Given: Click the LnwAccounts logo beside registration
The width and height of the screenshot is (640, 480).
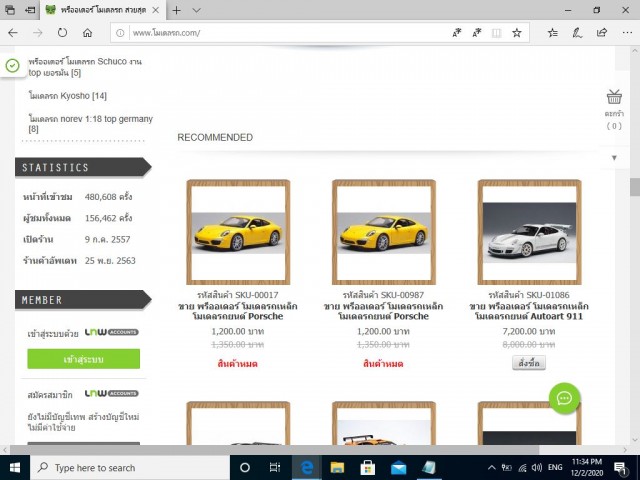Looking at the screenshot, I should click(x=112, y=393).
